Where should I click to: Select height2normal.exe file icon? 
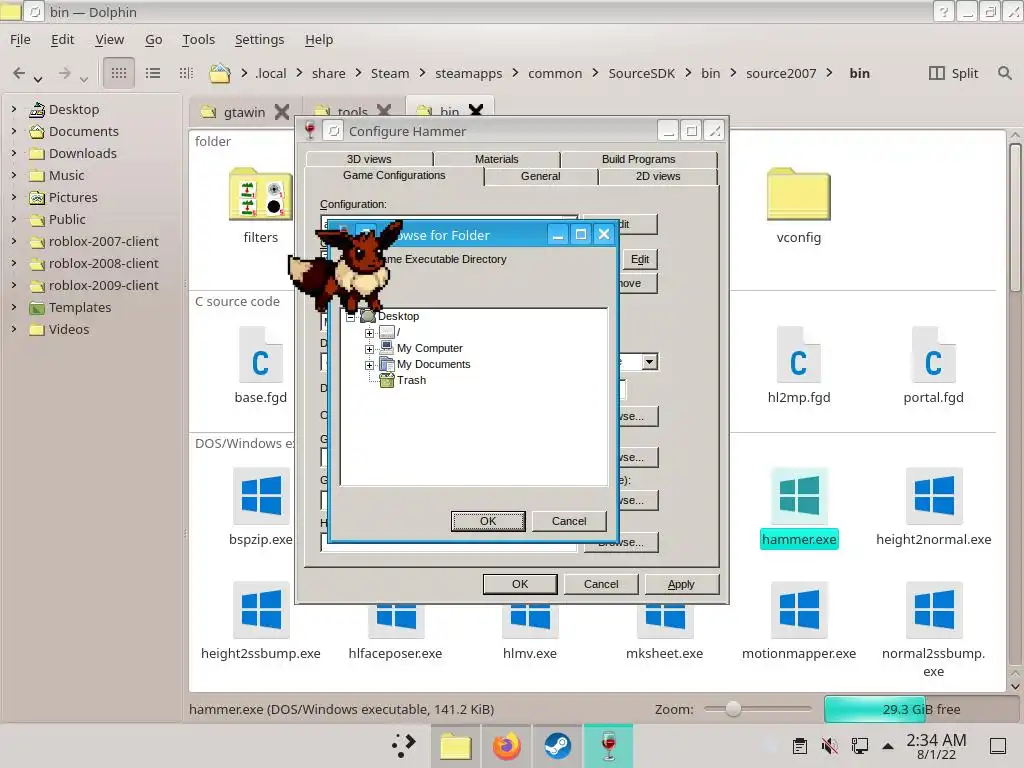click(x=933, y=496)
